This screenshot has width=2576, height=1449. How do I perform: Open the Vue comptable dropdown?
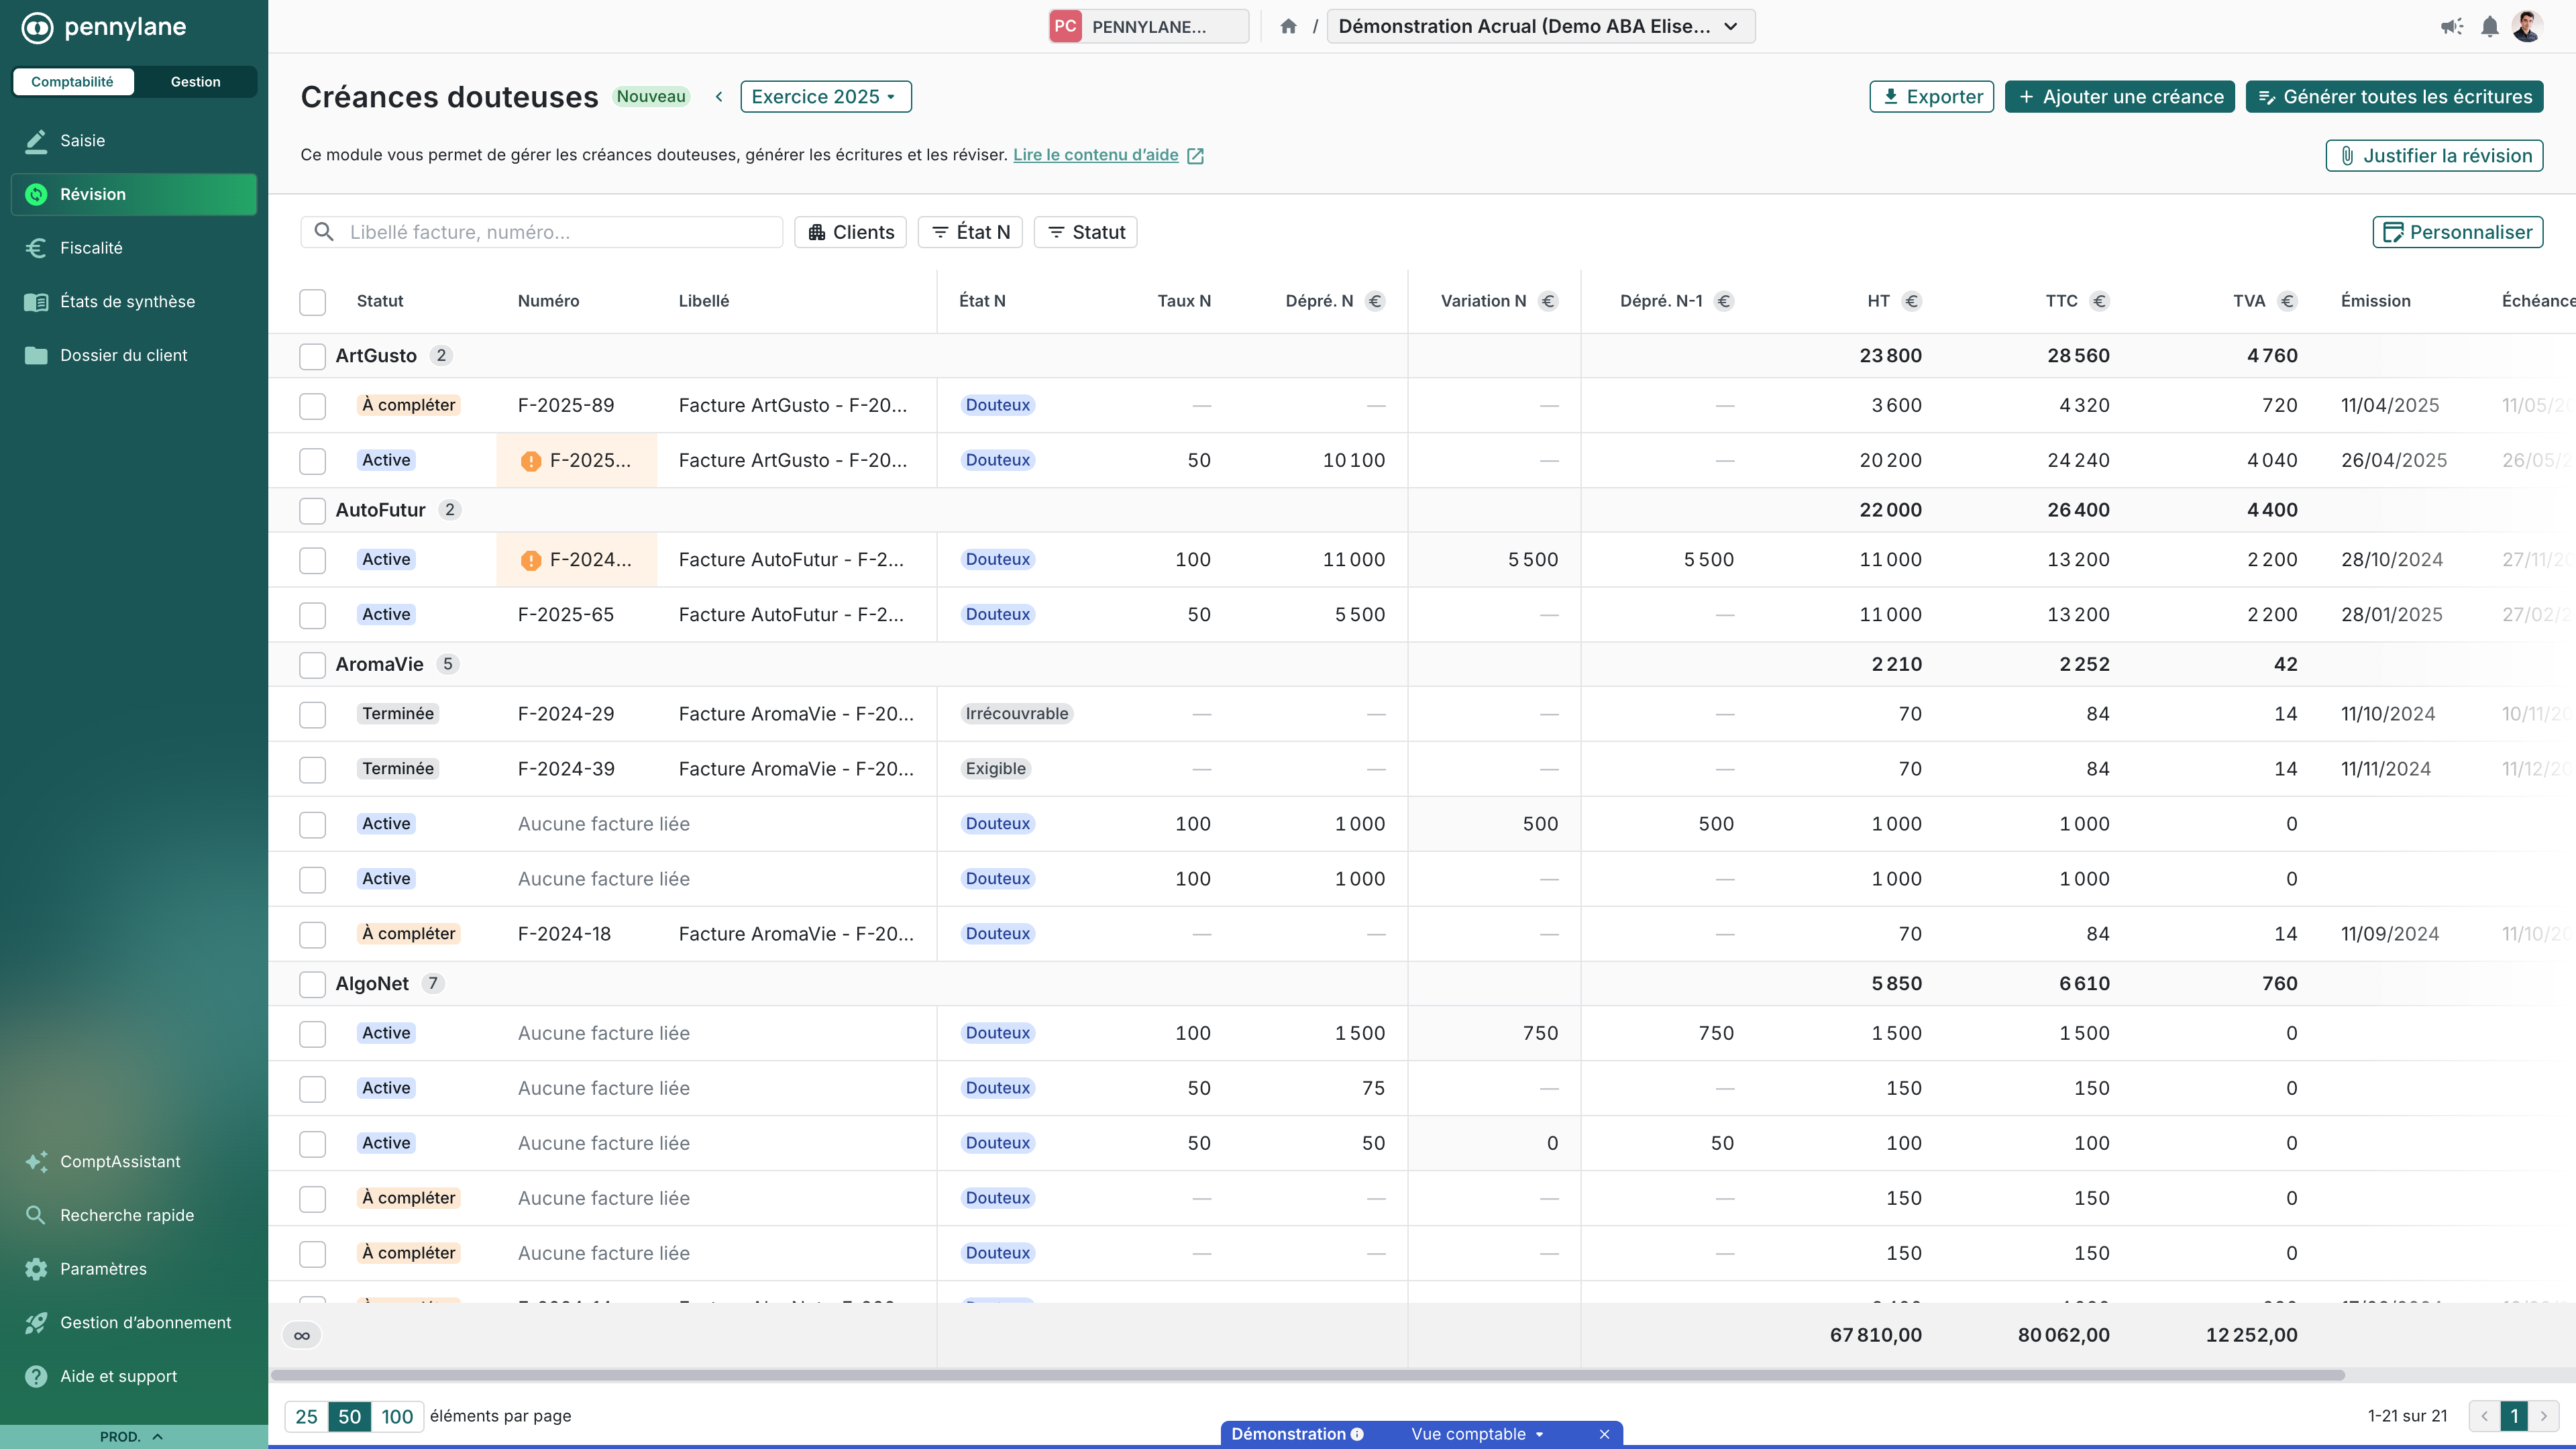[x=1476, y=1434]
